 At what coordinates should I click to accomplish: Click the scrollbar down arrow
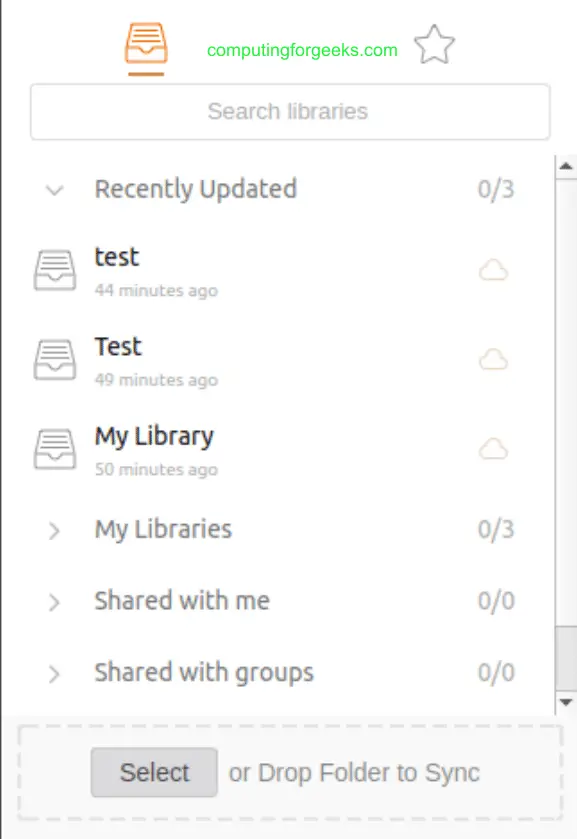pos(566,702)
